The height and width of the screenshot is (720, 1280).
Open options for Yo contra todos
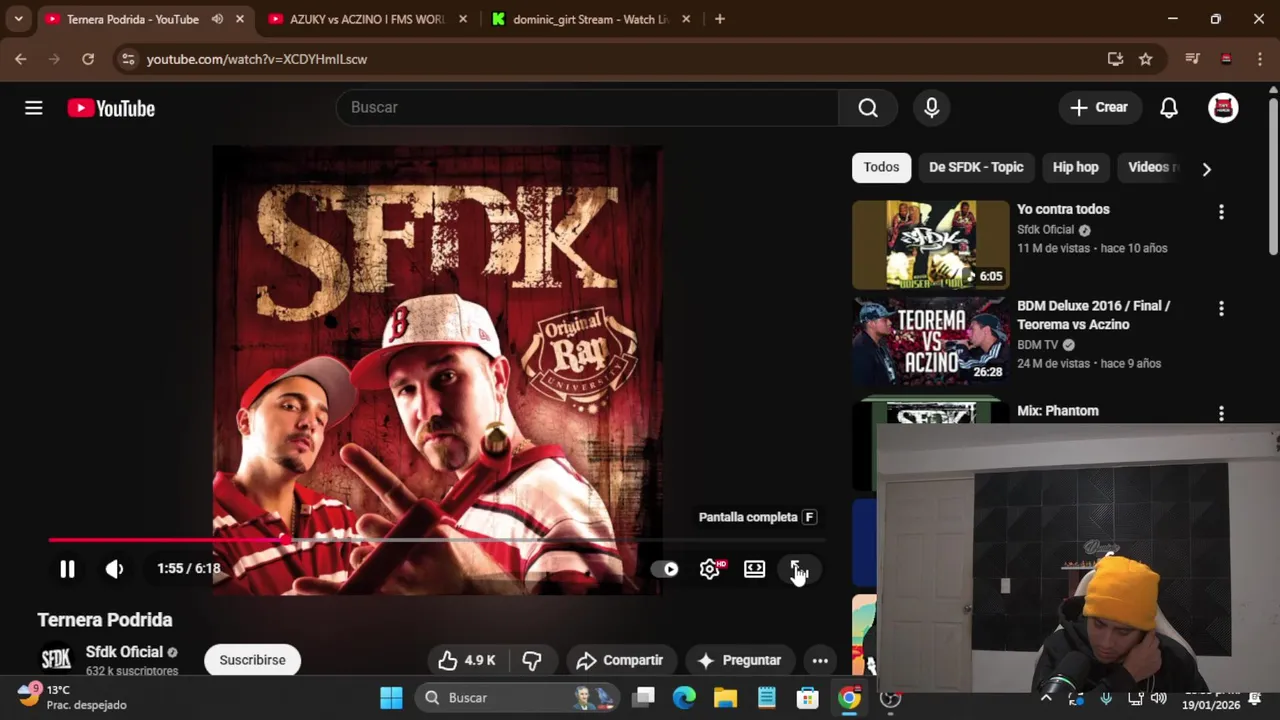click(x=1221, y=212)
